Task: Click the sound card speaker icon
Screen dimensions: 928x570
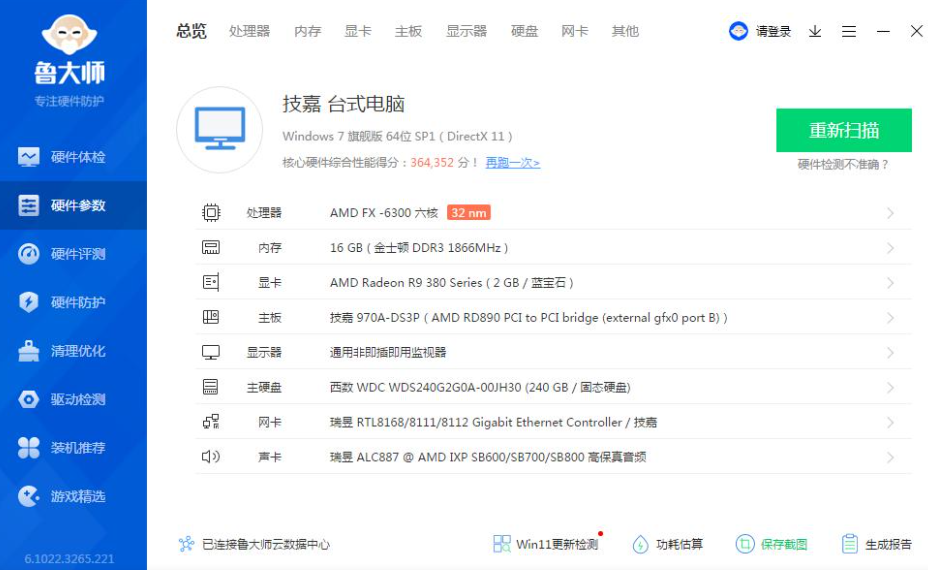Action: pos(211,456)
